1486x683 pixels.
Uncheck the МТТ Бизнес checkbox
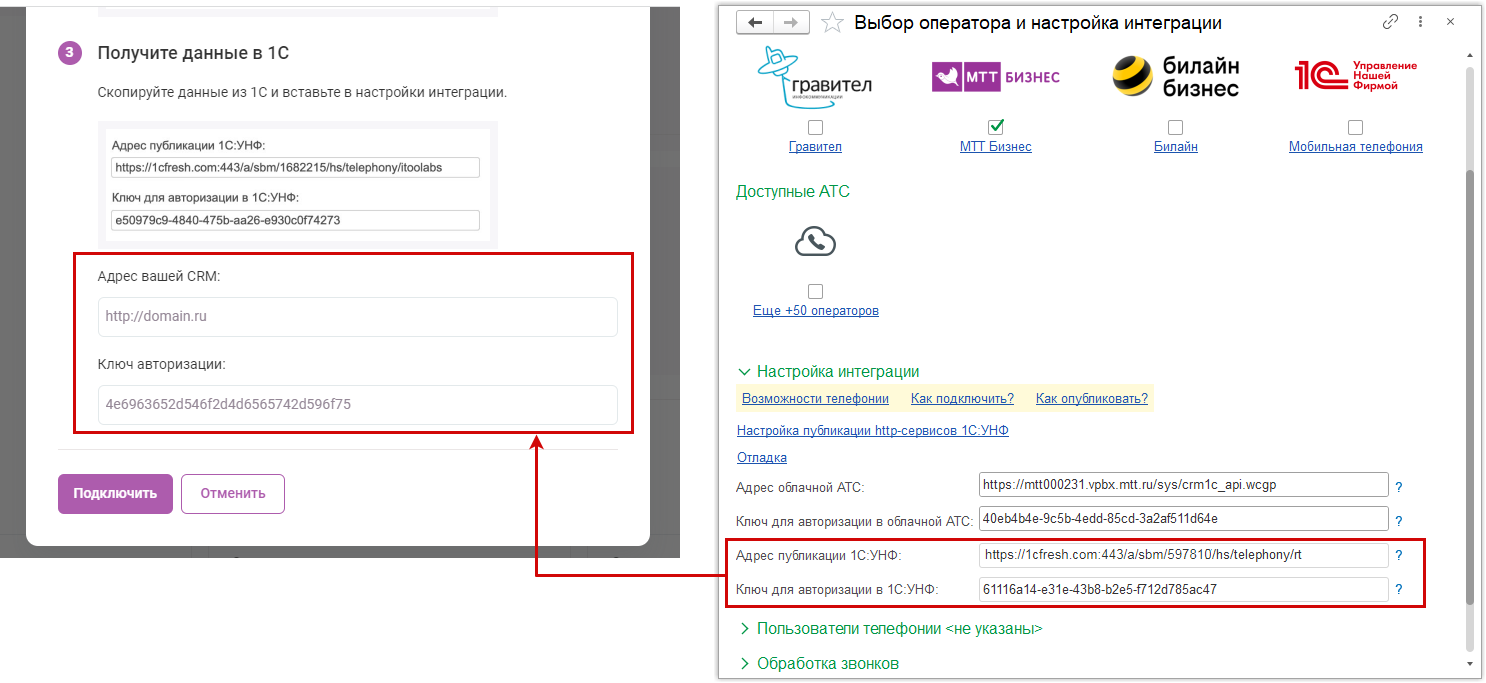[995, 127]
